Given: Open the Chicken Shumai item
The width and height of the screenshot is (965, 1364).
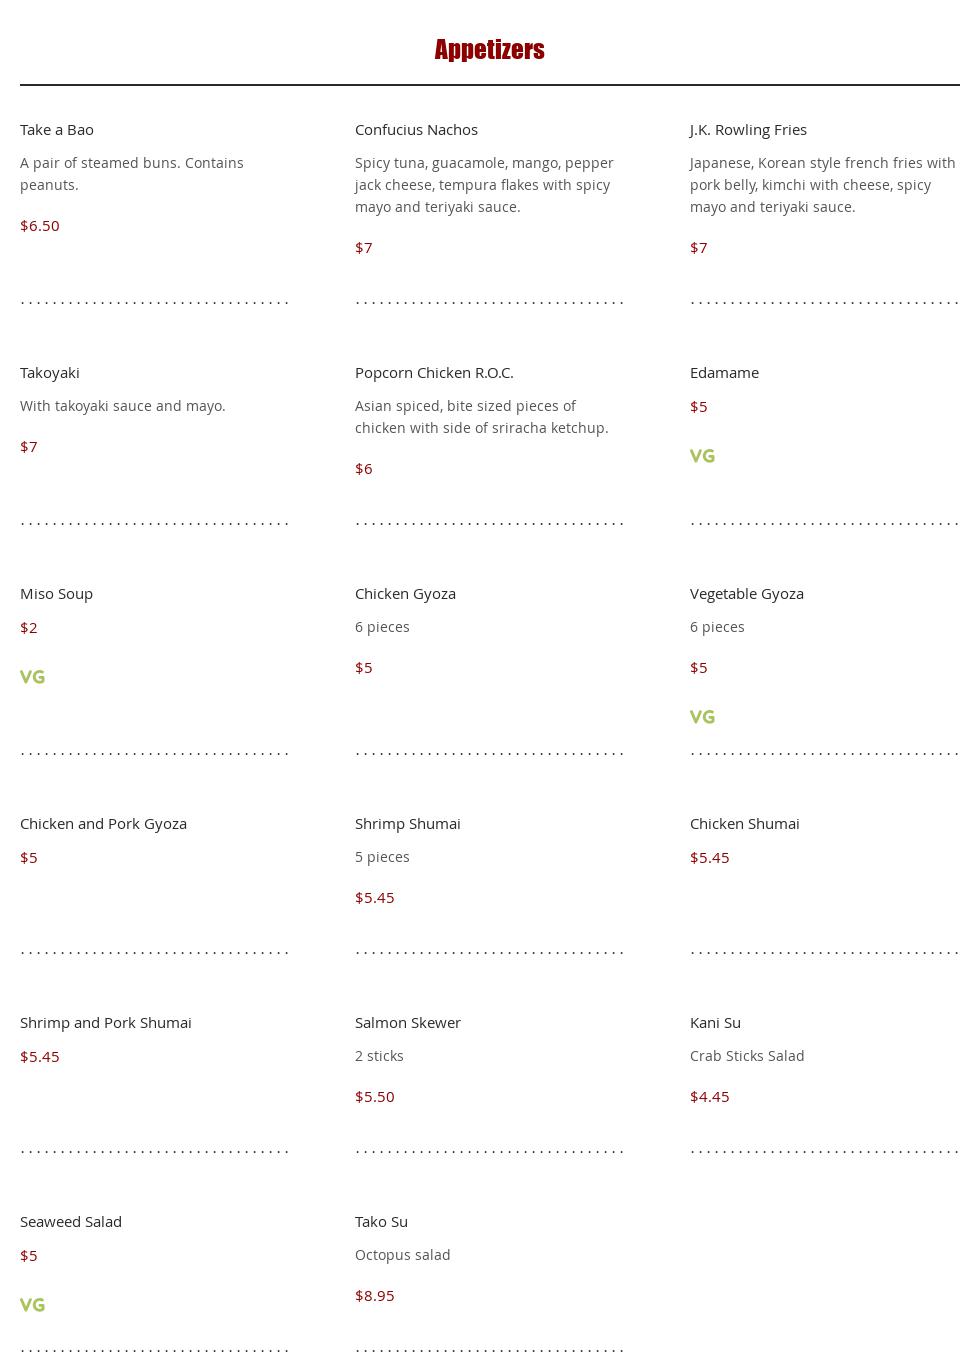Looking at the screenshot, I should (744, 824).
